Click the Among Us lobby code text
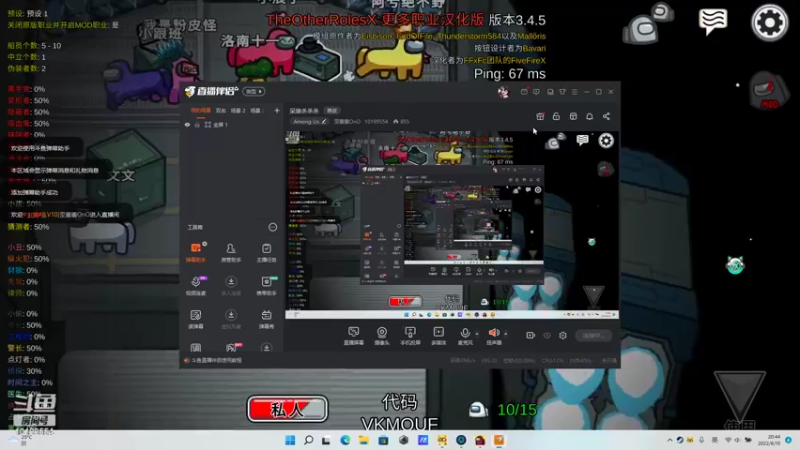 [399, 423]
